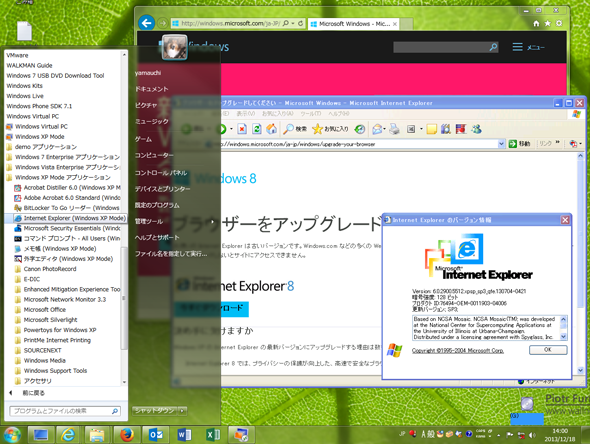
Task: Open address dropdown in XP Internet Explorer
Action: click(501, 144)
